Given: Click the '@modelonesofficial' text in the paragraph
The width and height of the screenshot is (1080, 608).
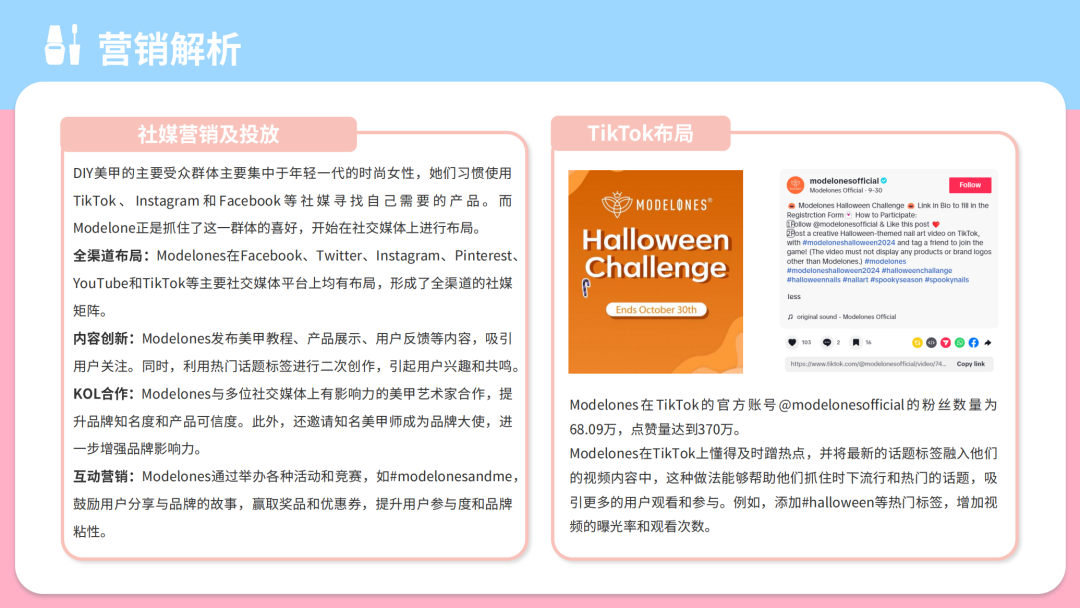Looking at the screenshot, I should (x=841, y=405).
